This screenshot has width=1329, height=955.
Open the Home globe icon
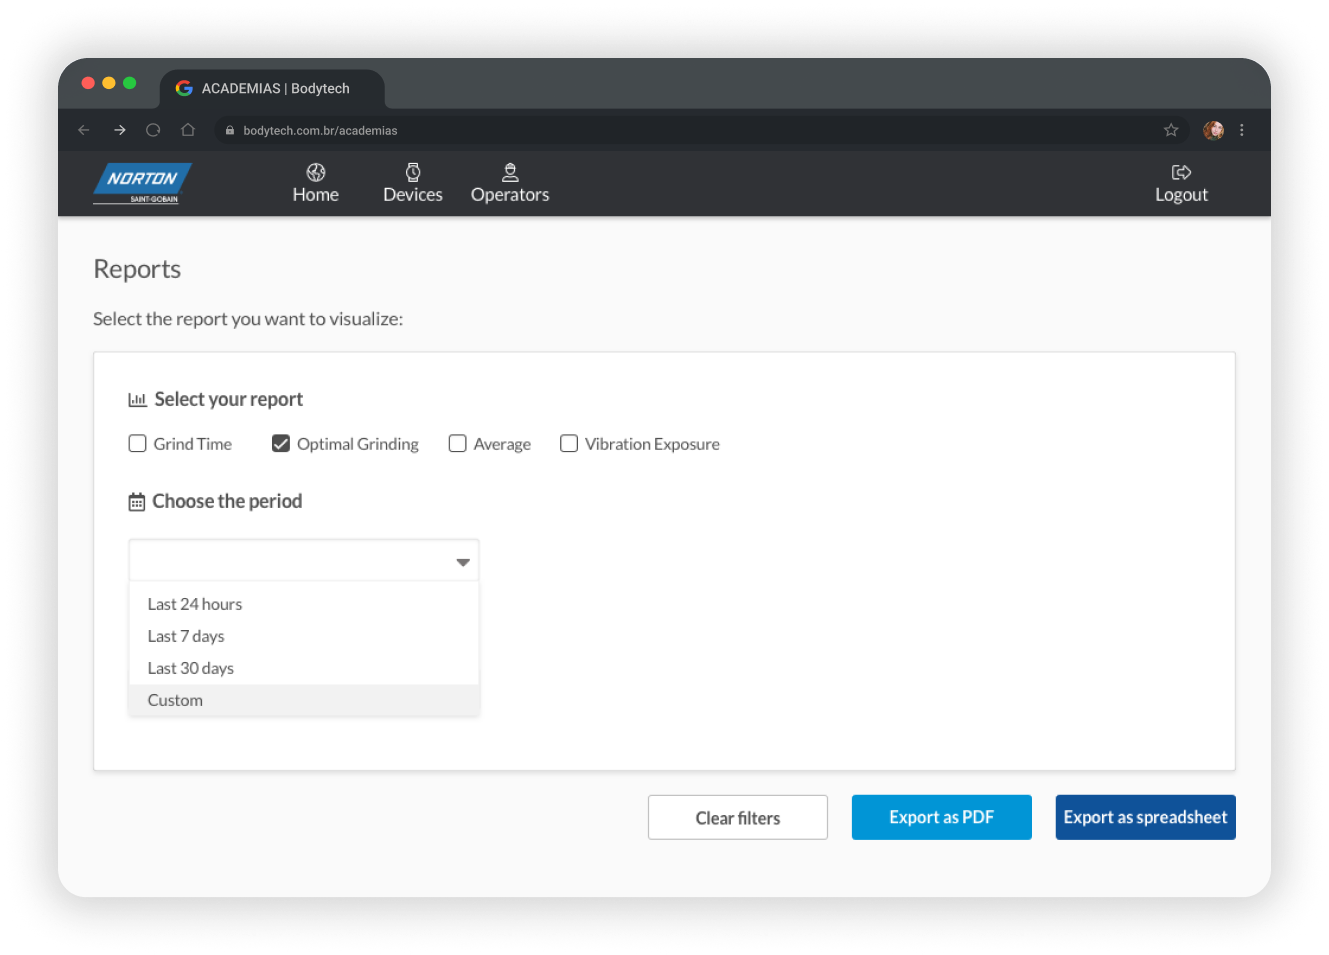point(316,172)
